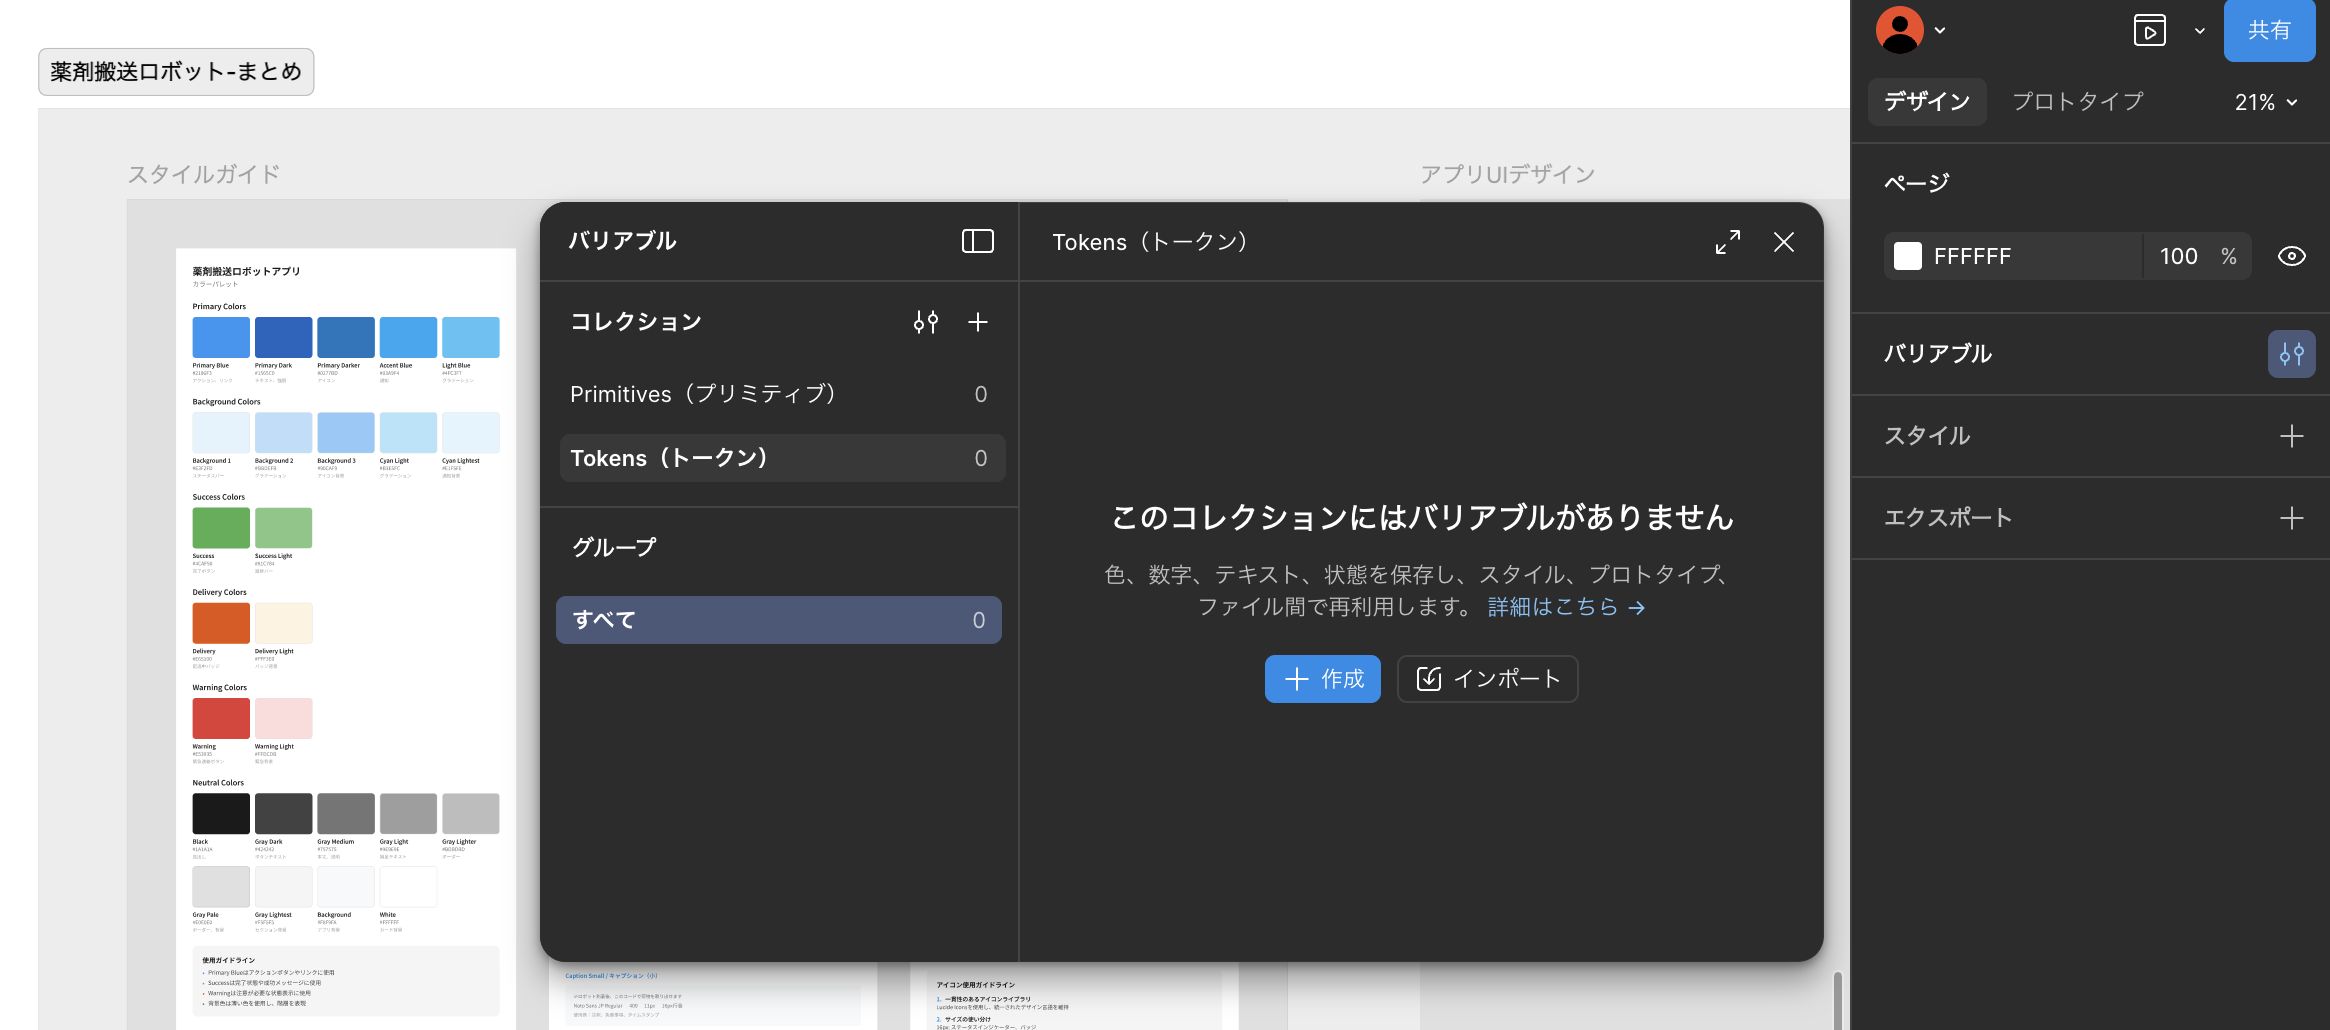This screenshot has width=2330, height=1030.
Task: Click the アプリUIデザイン frame label
Action: pyautogui.click(x=1507, y=174)
